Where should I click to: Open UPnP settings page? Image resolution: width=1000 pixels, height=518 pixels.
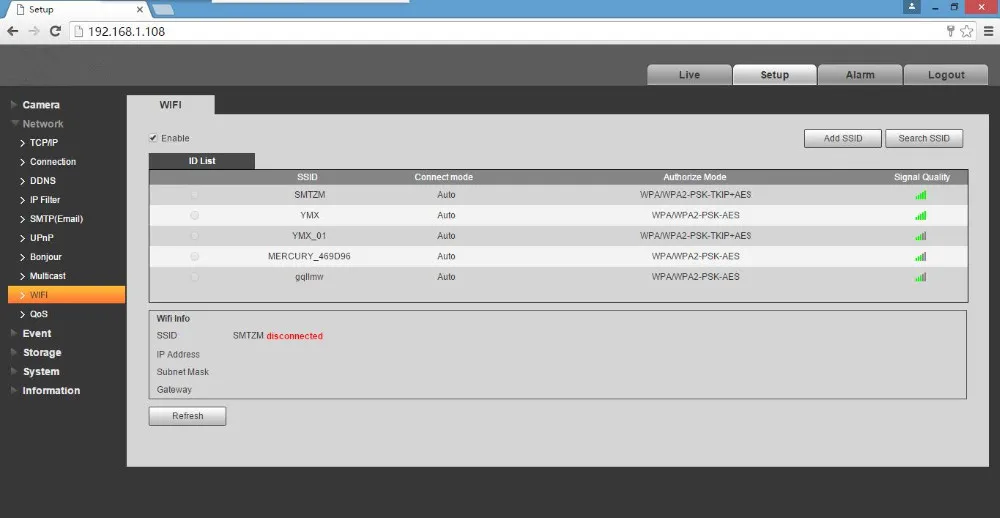point(41,238)
